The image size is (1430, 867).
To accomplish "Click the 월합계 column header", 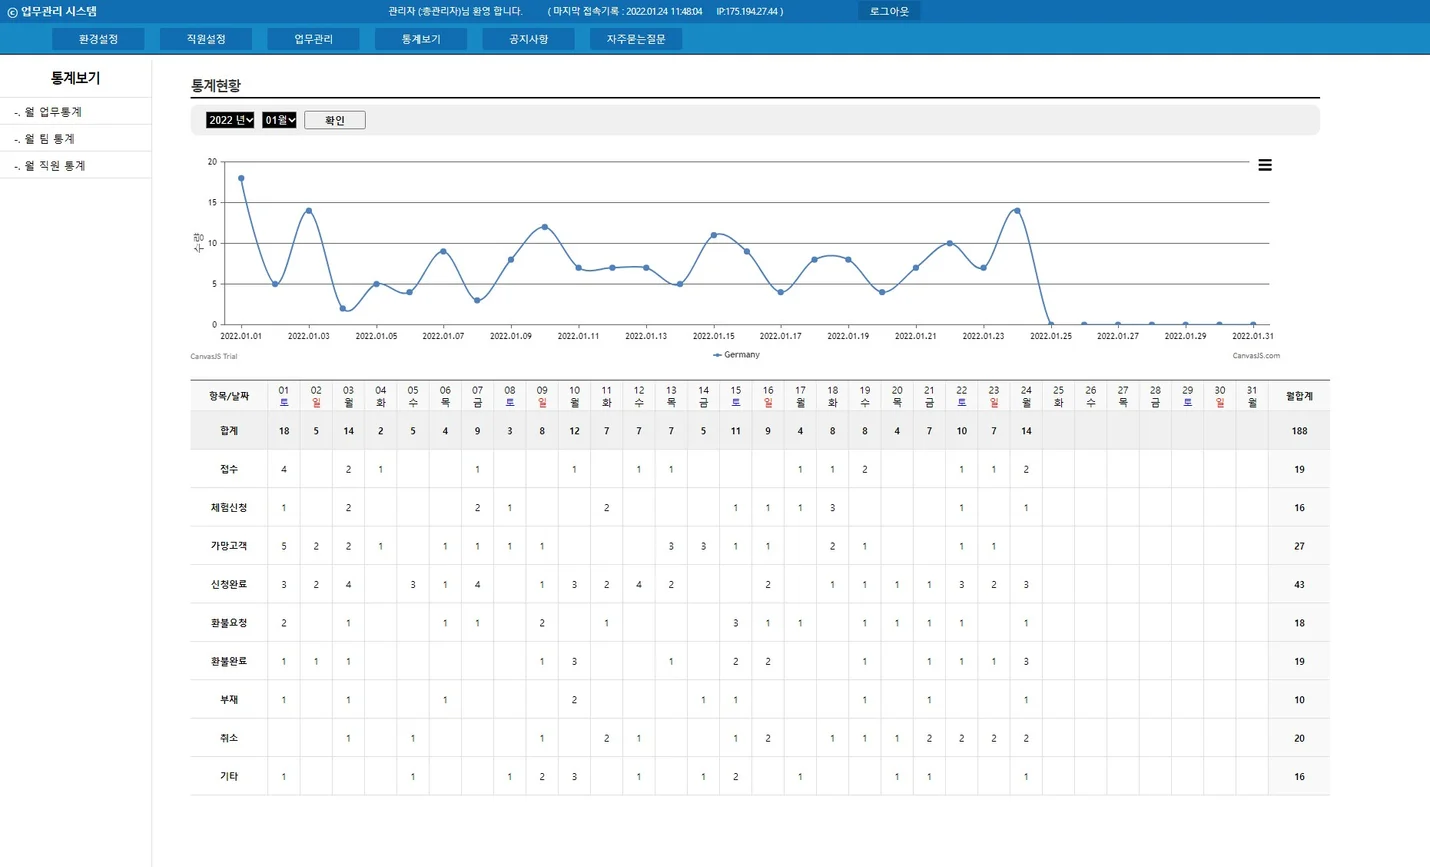I will click(1299, 396).
